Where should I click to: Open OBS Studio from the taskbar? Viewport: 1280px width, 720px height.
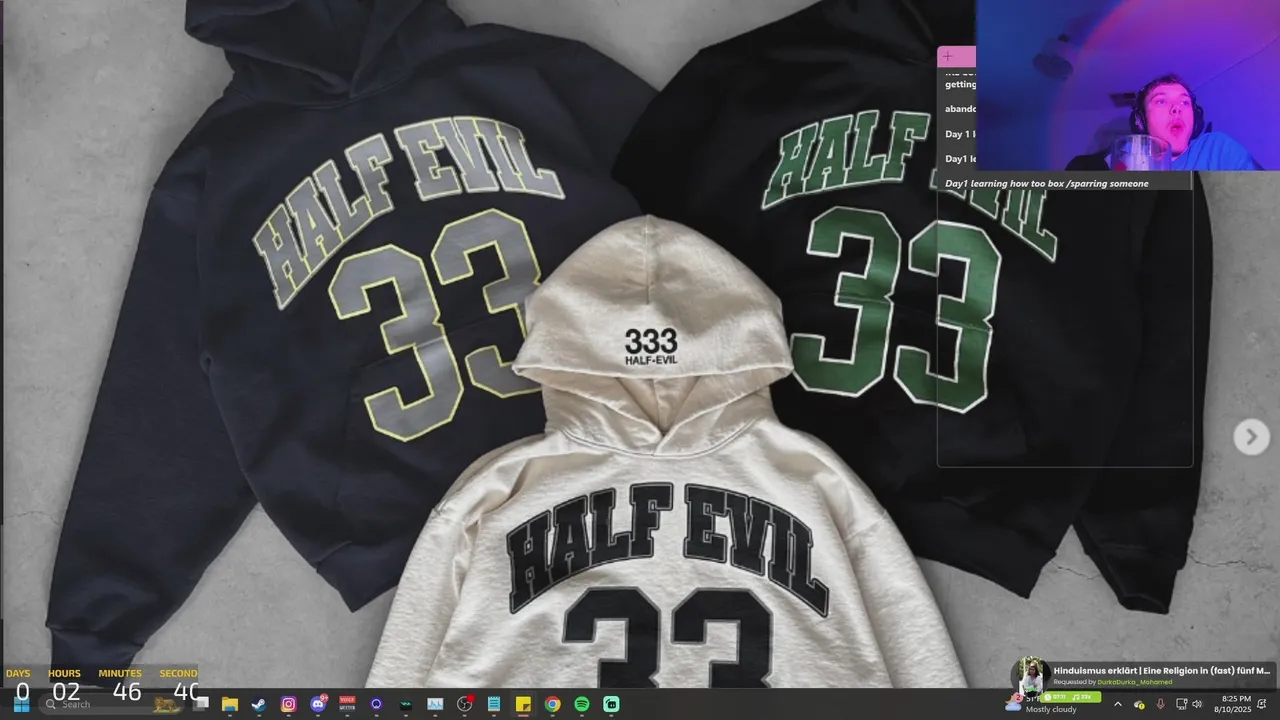pos(464,704)
